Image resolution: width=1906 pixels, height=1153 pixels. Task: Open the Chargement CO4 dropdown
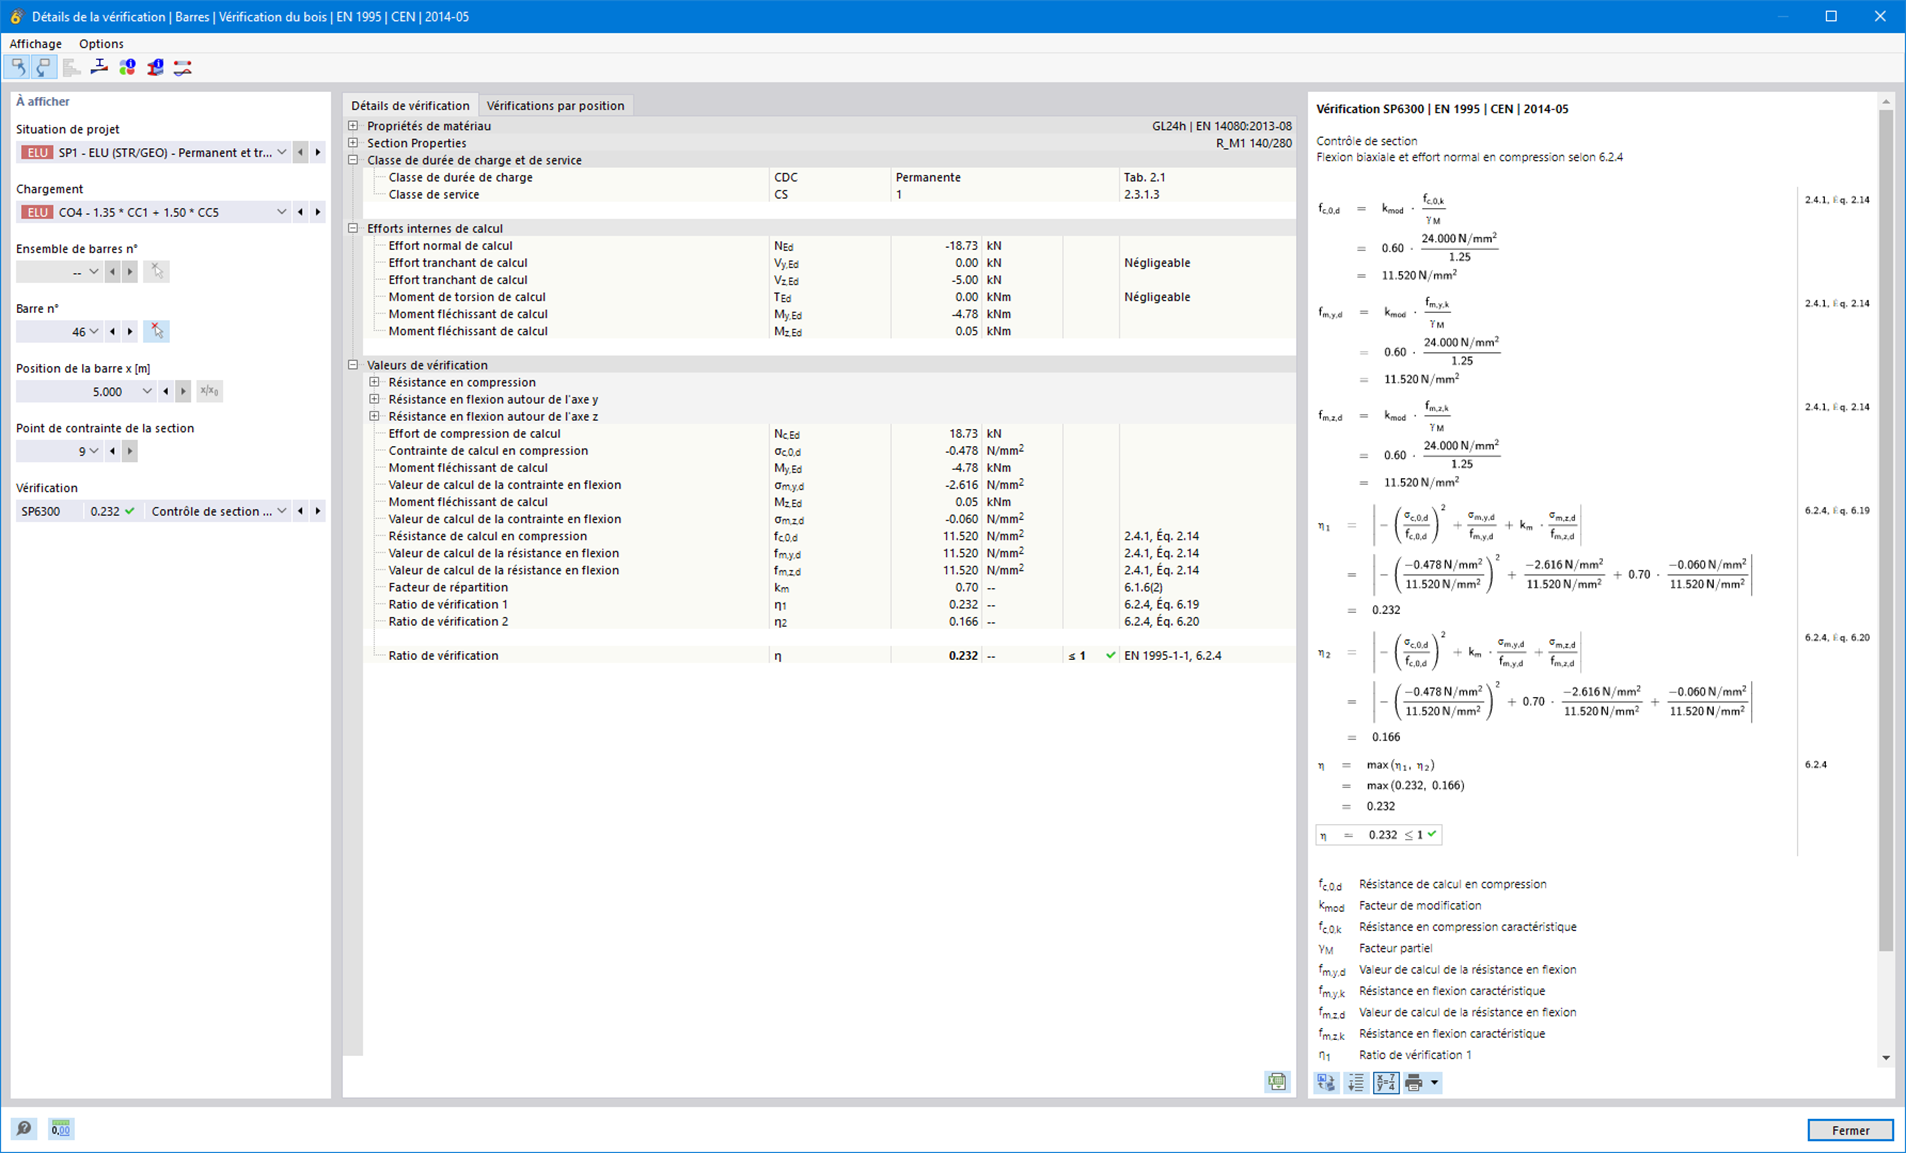point(282,212)
